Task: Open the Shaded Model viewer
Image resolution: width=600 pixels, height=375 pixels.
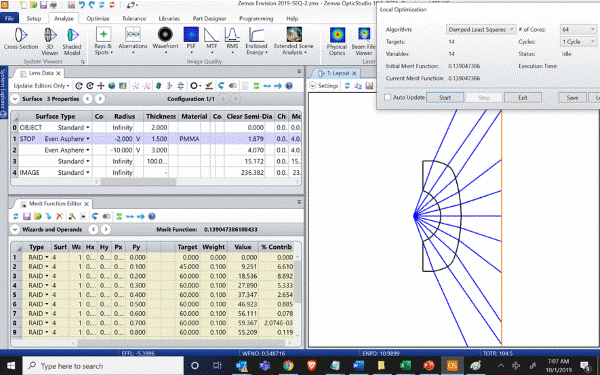Action: pos(72,41)
